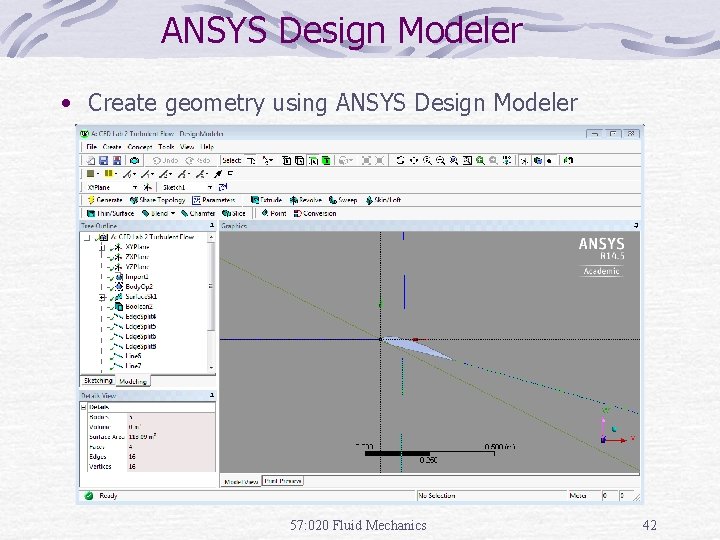Select Edgesplit4 in the tree outline
720x540 pixels.
coord(141,317)
